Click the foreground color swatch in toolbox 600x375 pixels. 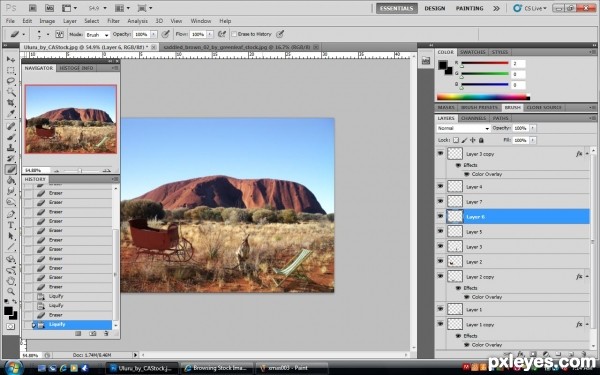pyautogui.click(x=8, y=311)
